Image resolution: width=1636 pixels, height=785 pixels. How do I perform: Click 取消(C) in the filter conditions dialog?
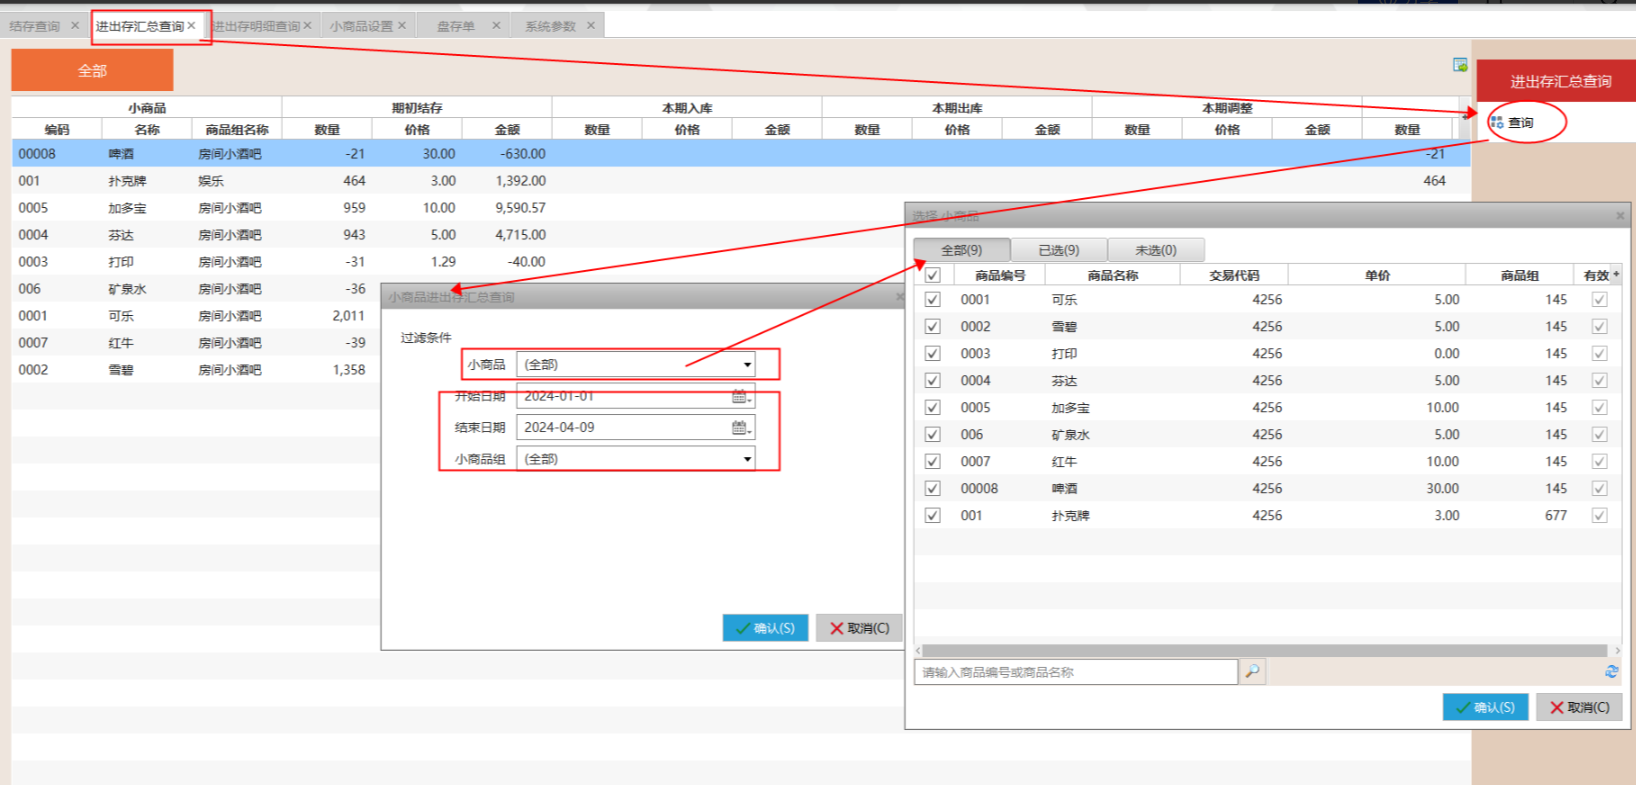click(x=859, y=628)
